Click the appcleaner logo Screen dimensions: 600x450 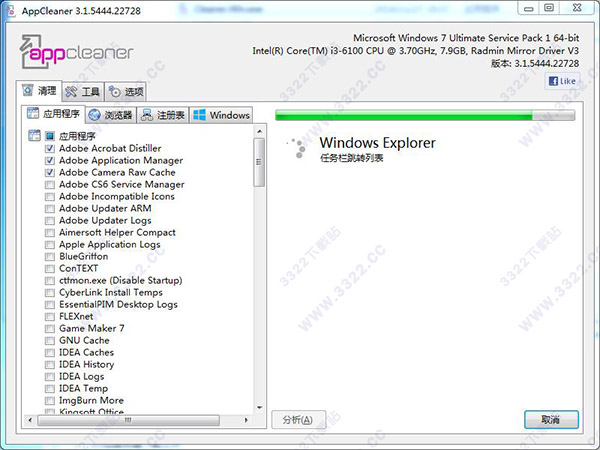tap(76, 52)
